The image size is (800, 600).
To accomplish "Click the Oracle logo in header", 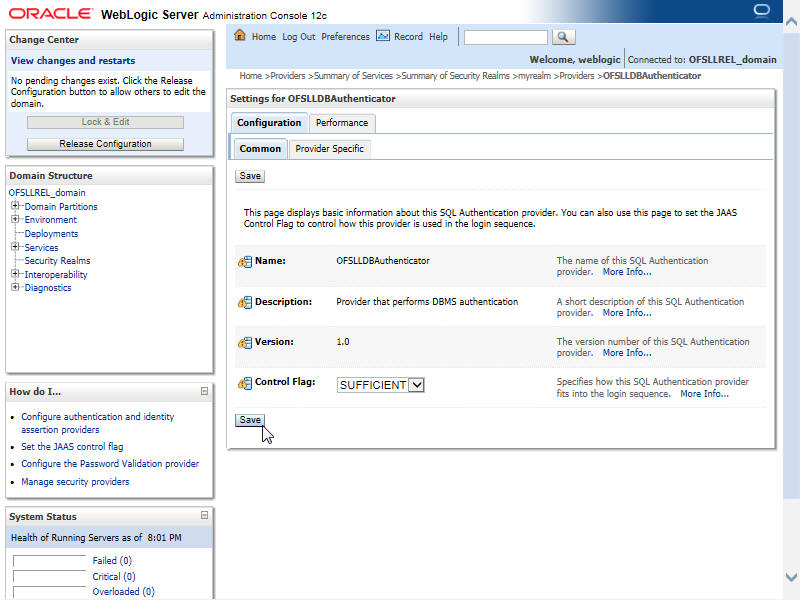I will (51, 14).
